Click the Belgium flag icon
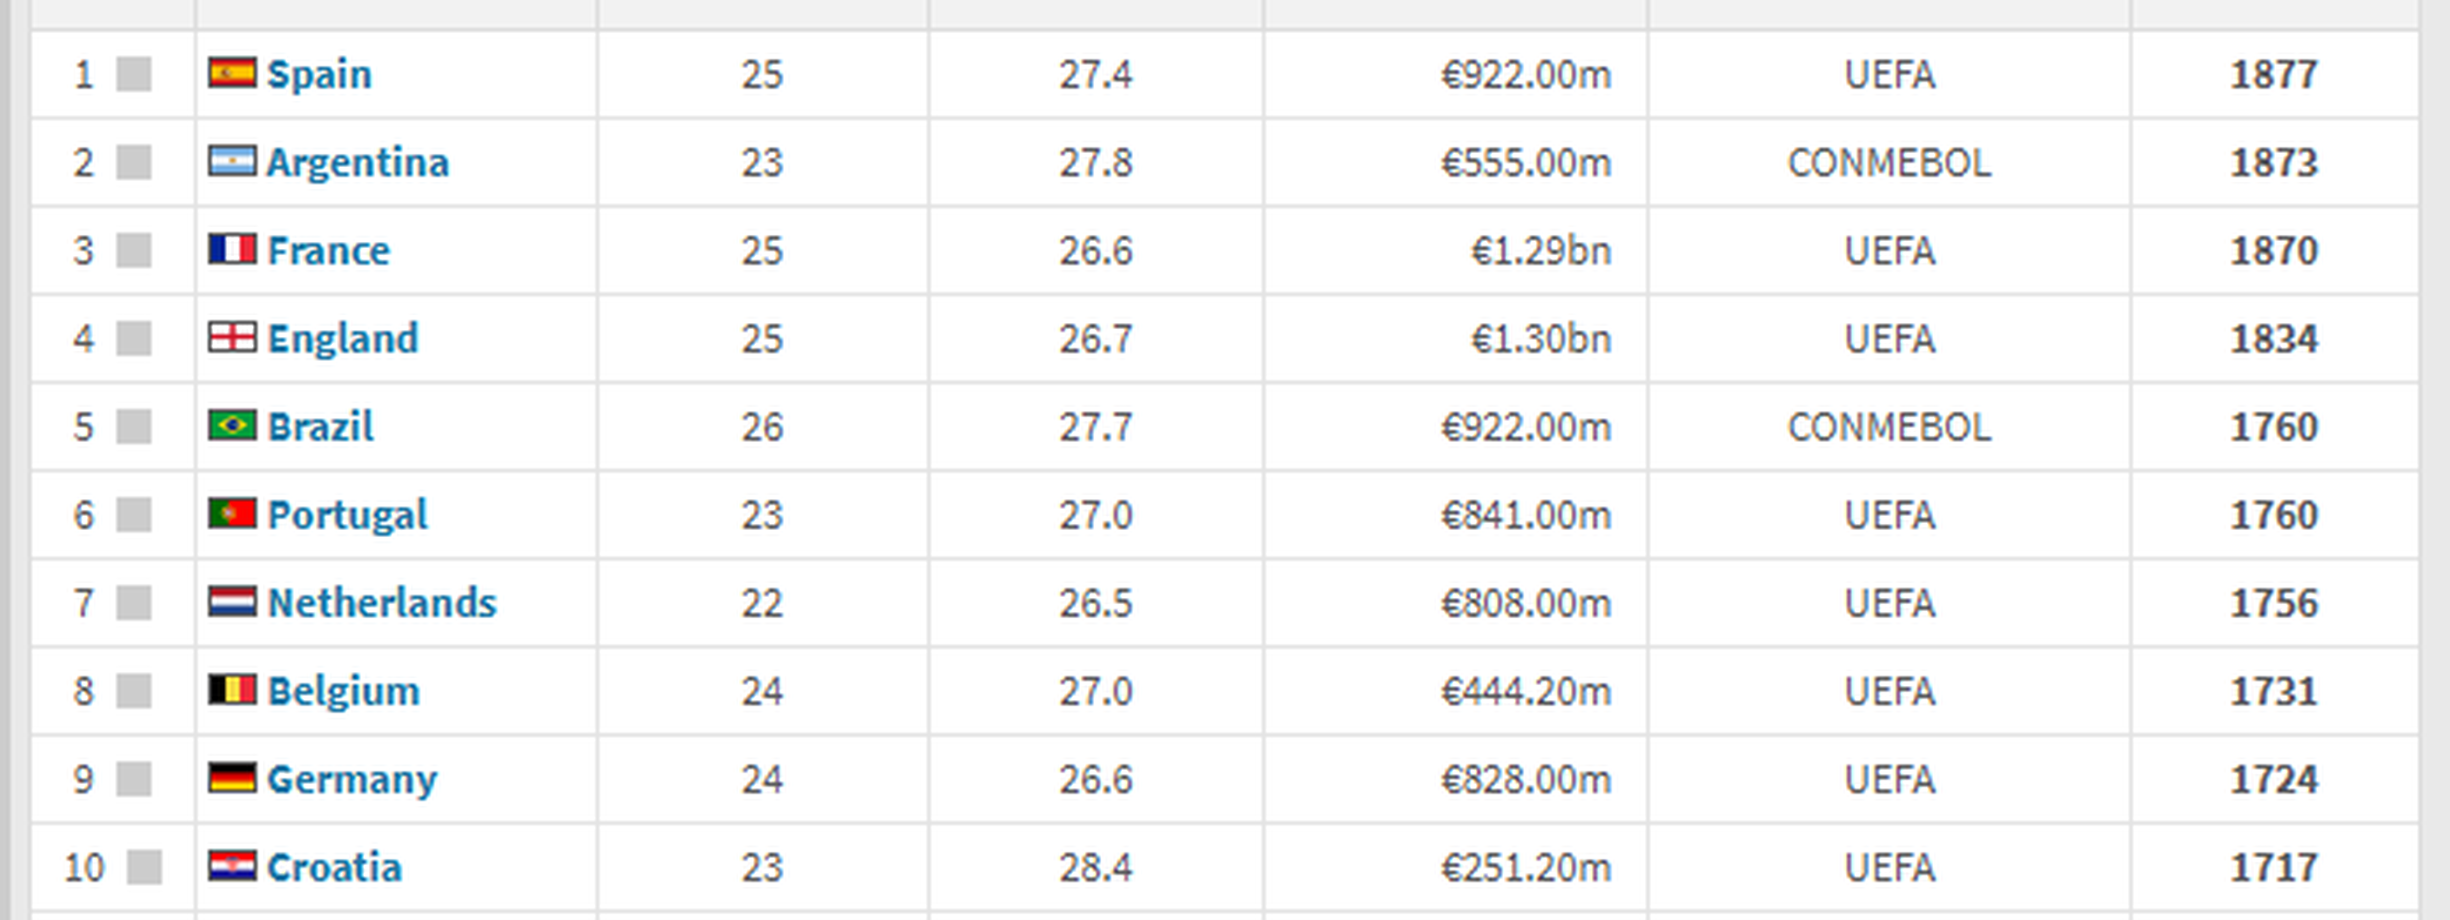 click(232, 690)
